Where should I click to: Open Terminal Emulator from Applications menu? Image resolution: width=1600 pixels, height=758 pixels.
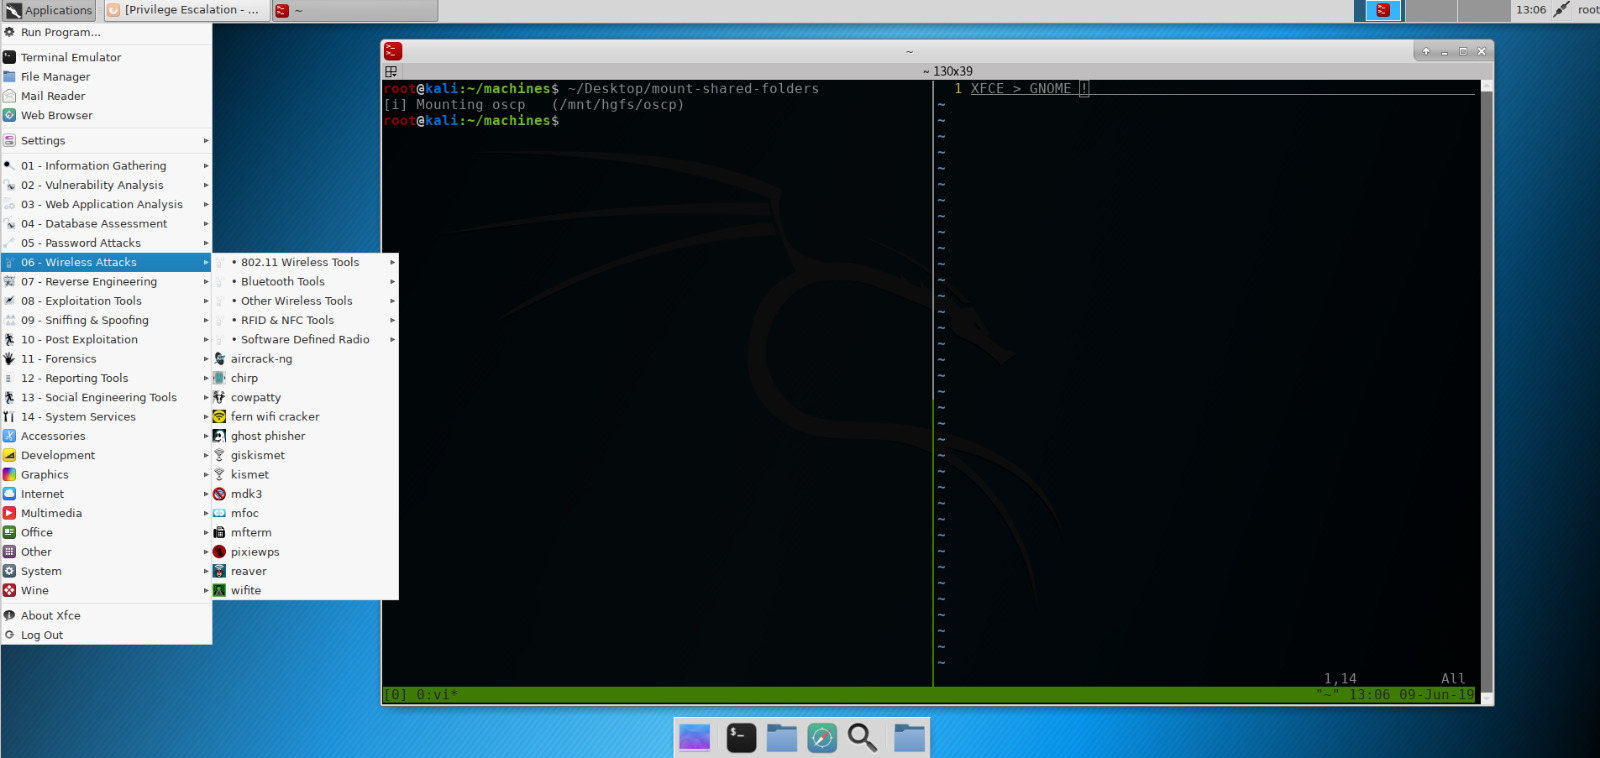pyautogui.click(x=106, y=57)
